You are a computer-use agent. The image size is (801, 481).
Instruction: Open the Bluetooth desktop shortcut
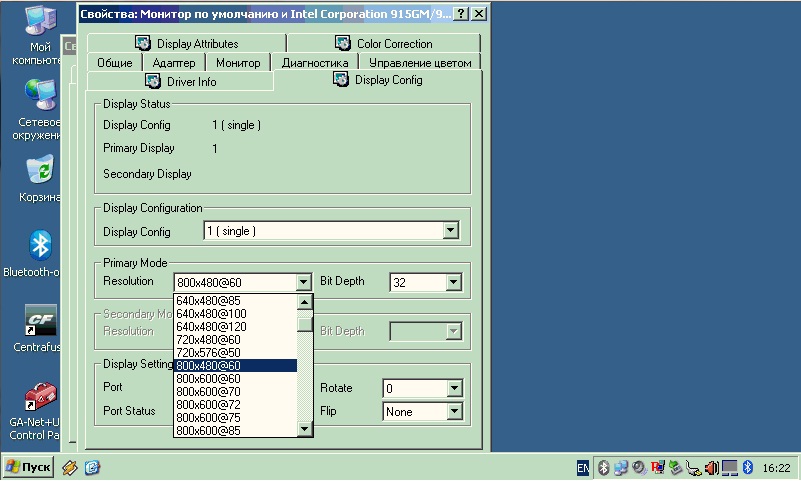coord(39,245)
